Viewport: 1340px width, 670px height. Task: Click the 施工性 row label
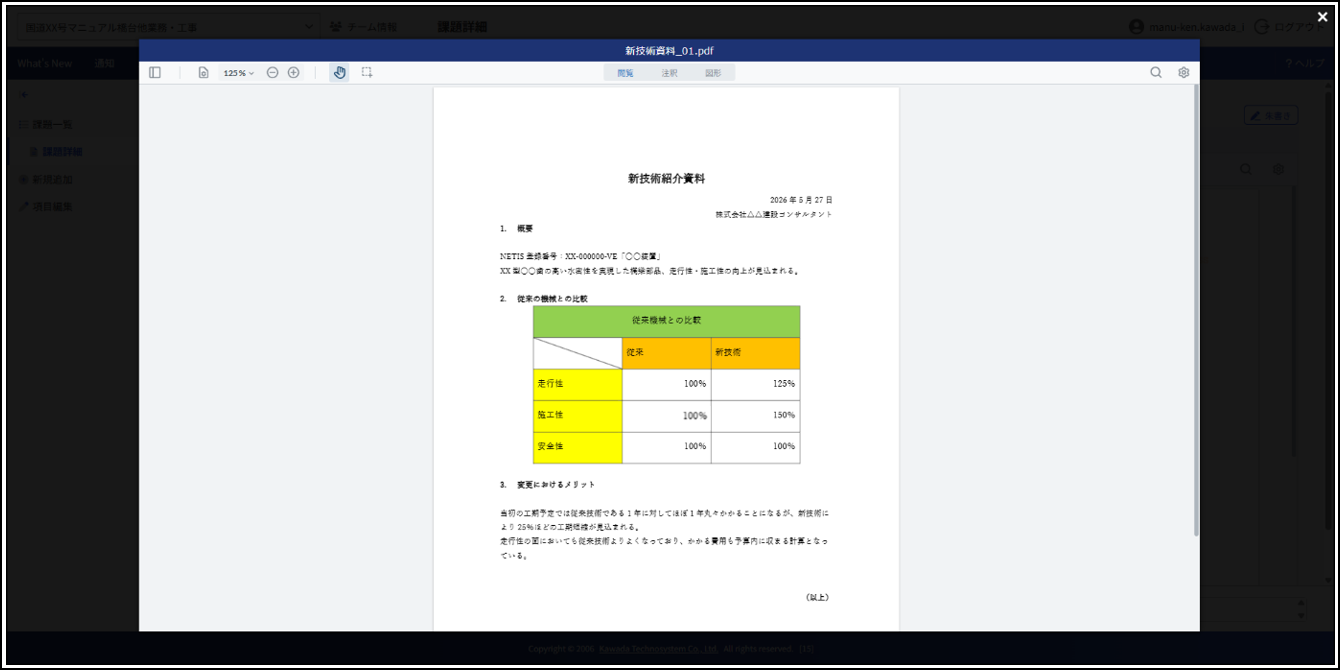pyautogui.click(x=578, y=416)
